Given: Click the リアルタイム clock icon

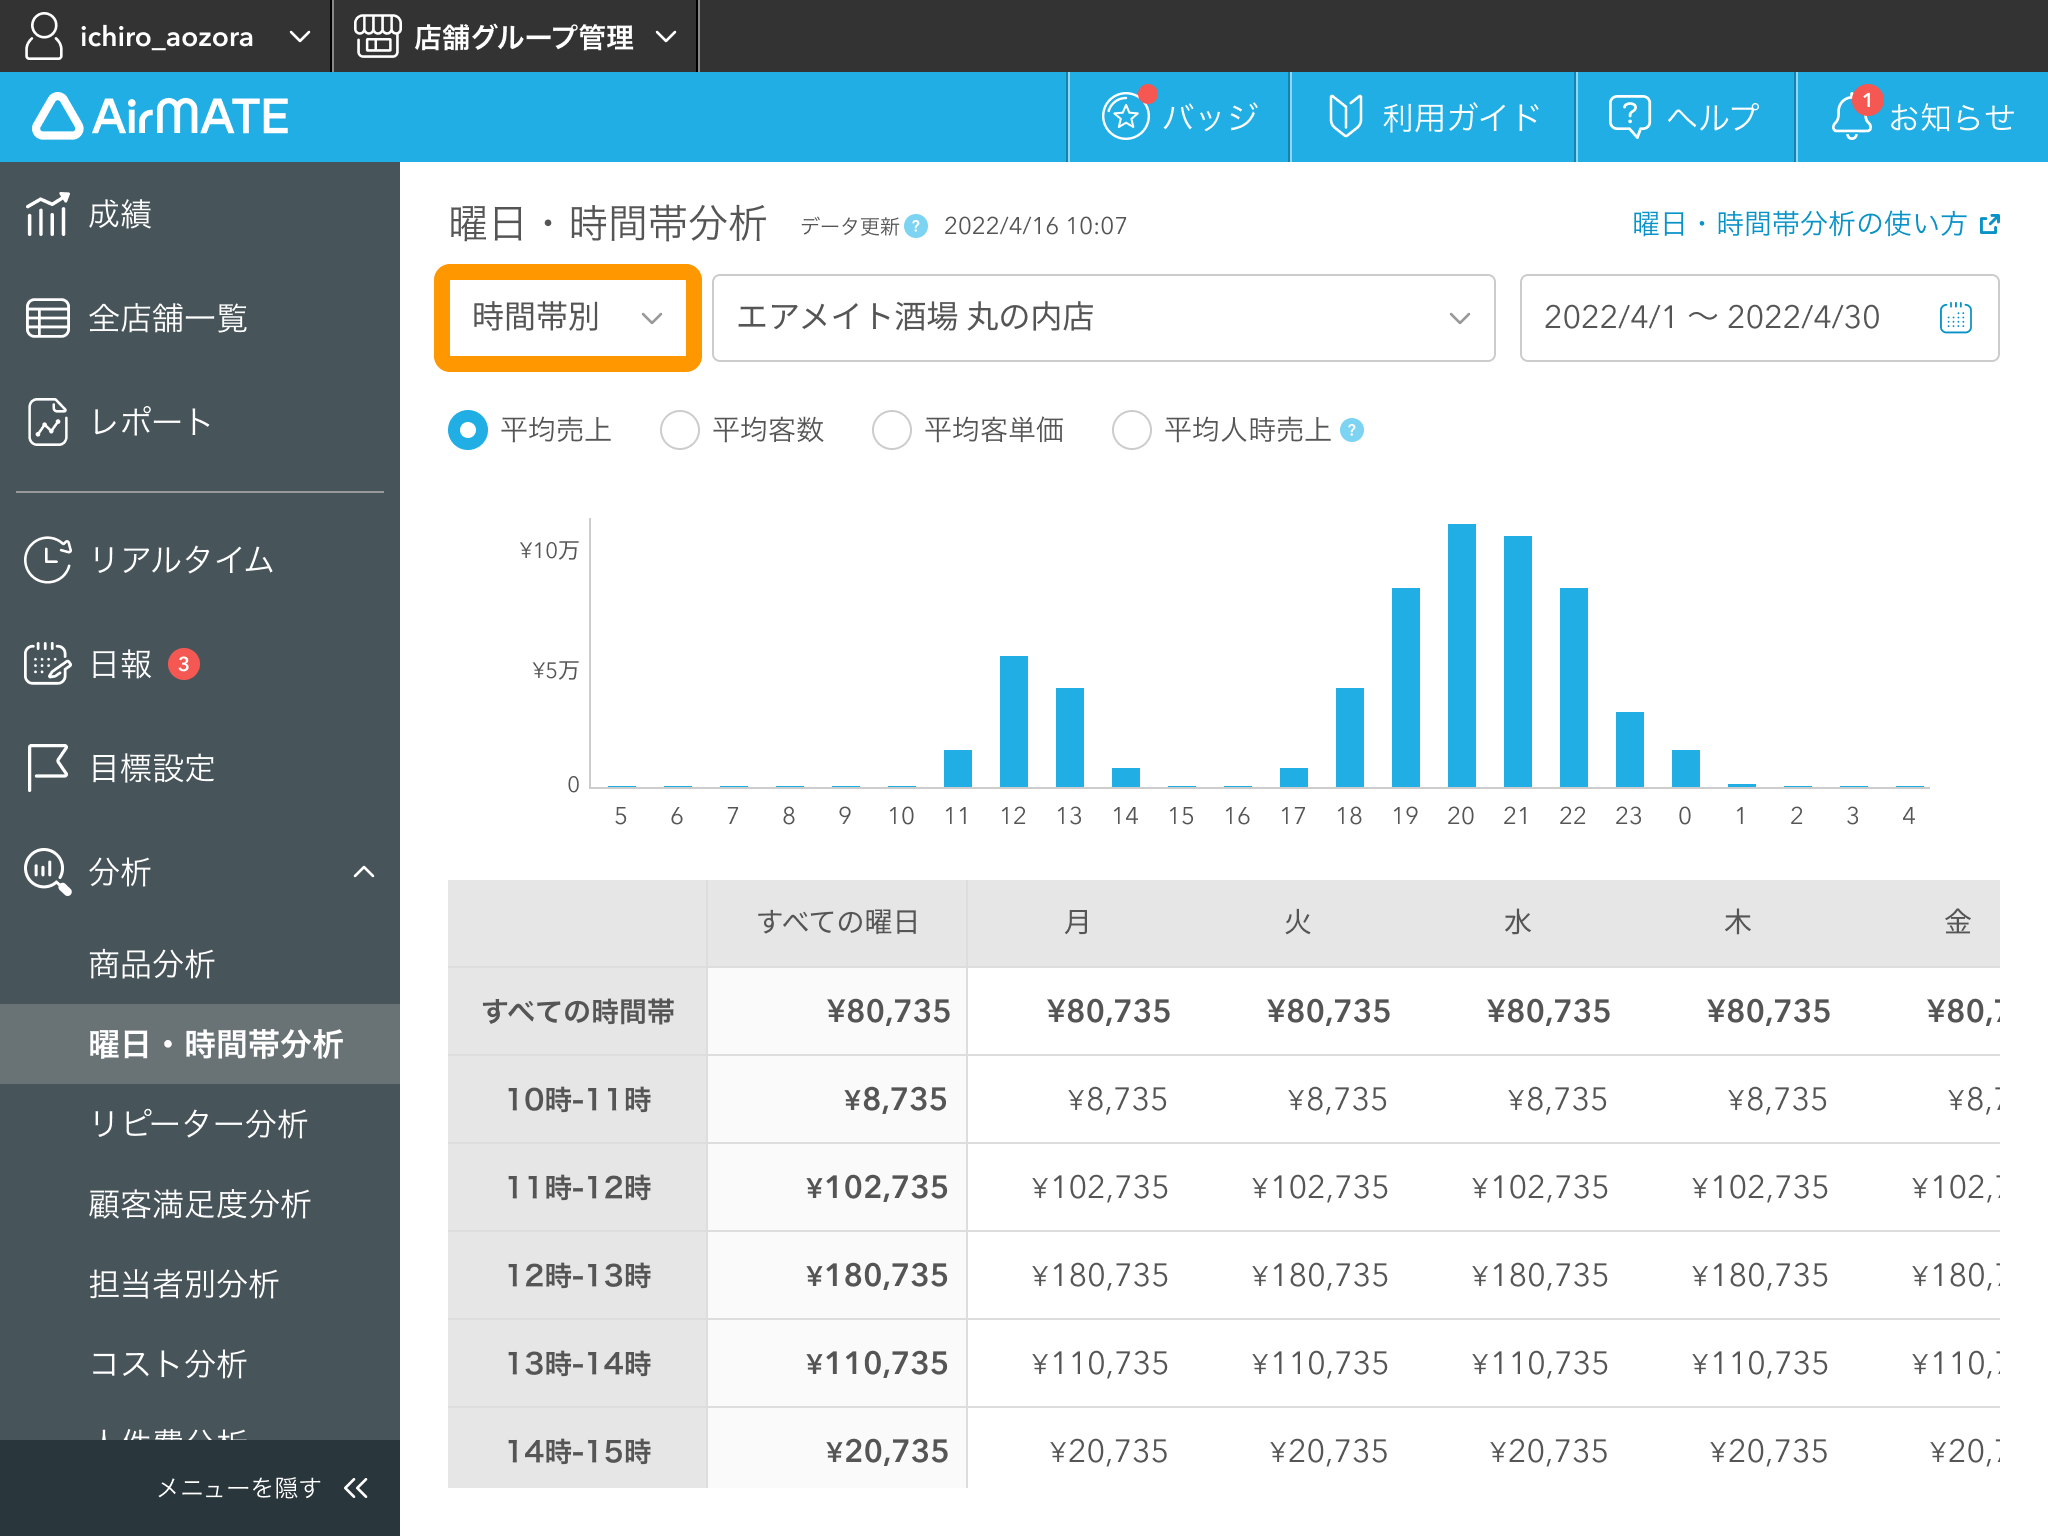Looking at the screenshot, I should 47,559.
